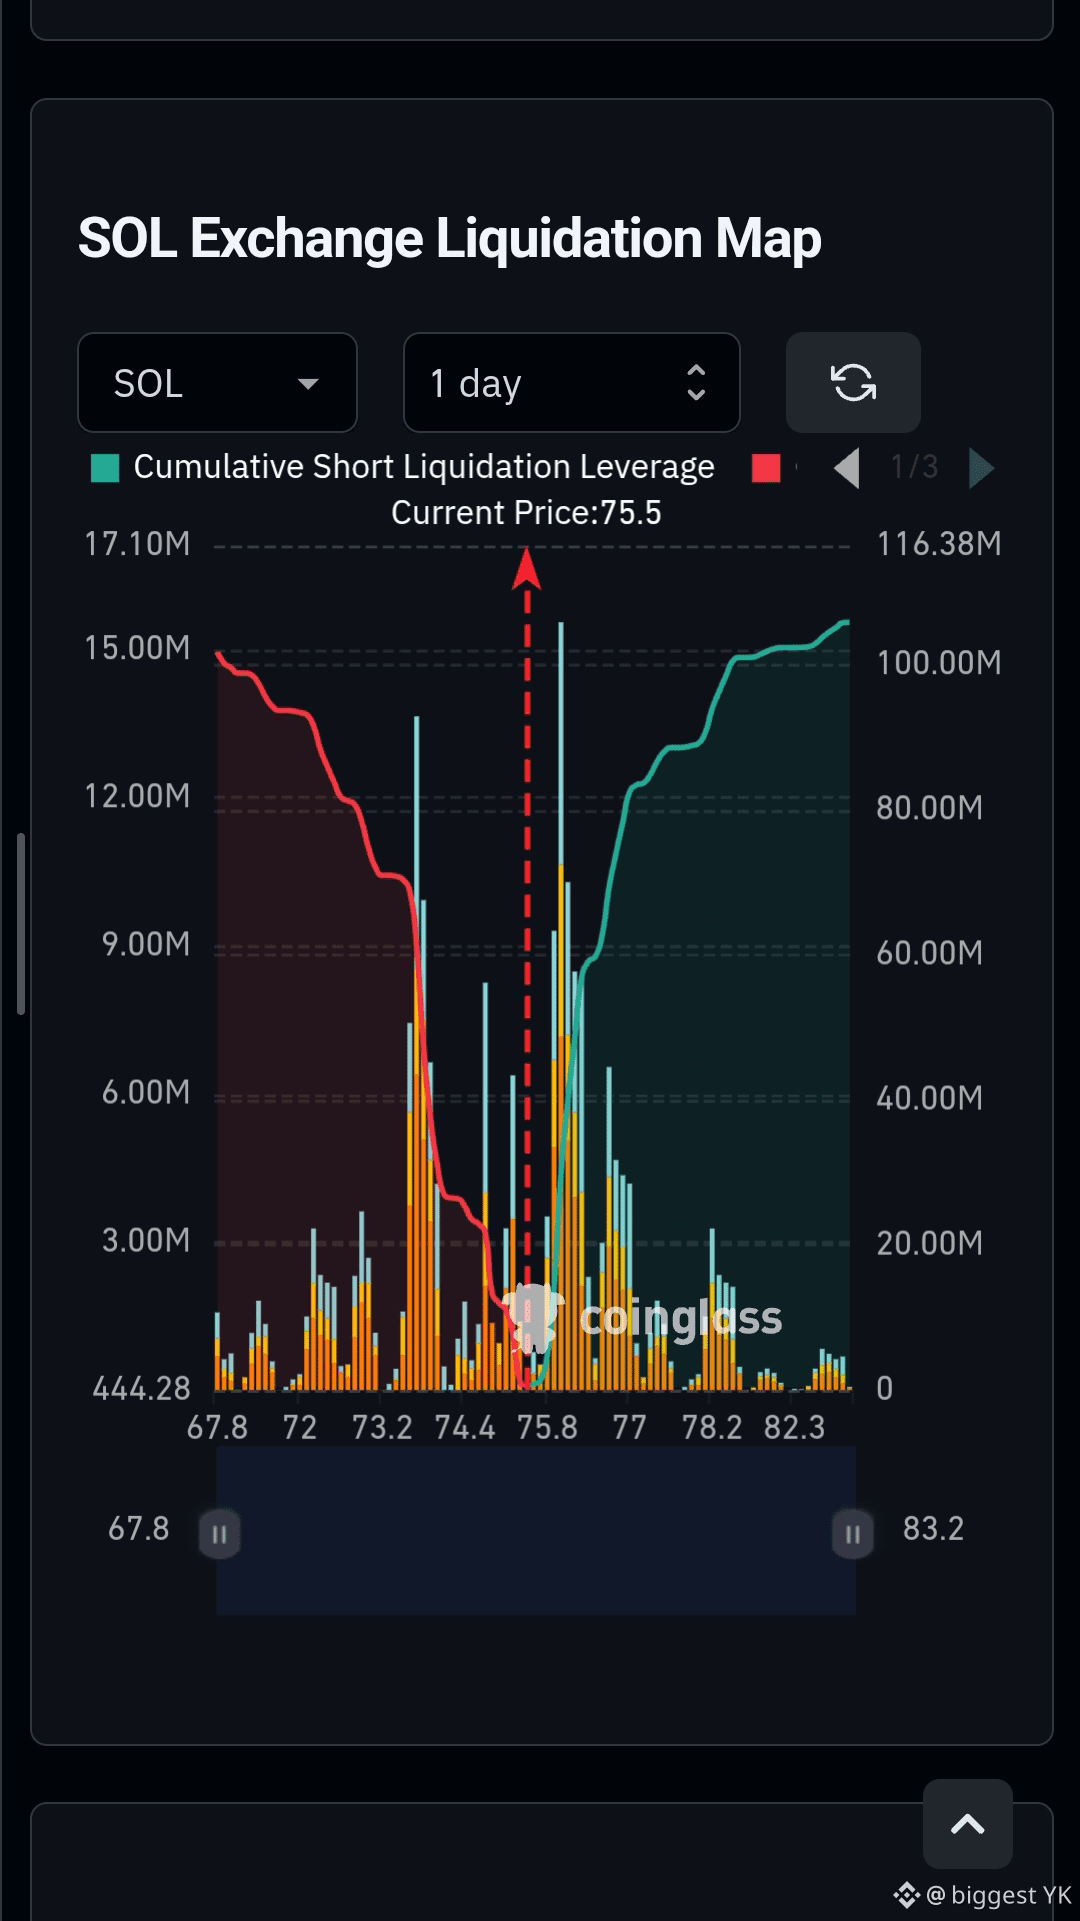This screenshot has width=1080, height=1921.
Task: Toggle the red legend series swatch
Action: pyautogui.click(x=766, y=468)
